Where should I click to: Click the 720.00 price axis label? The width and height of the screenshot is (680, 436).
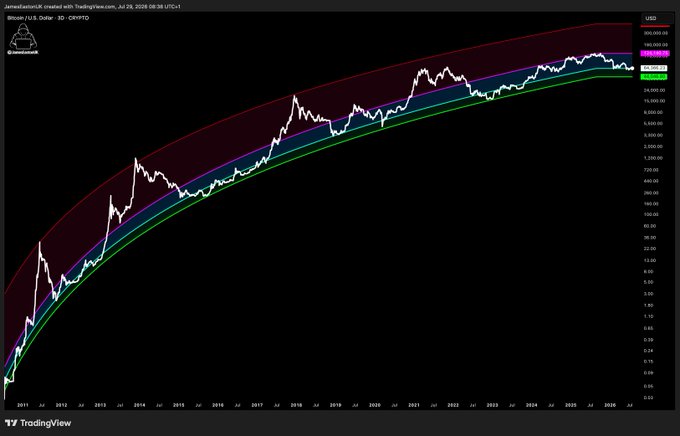click(652, 170)
